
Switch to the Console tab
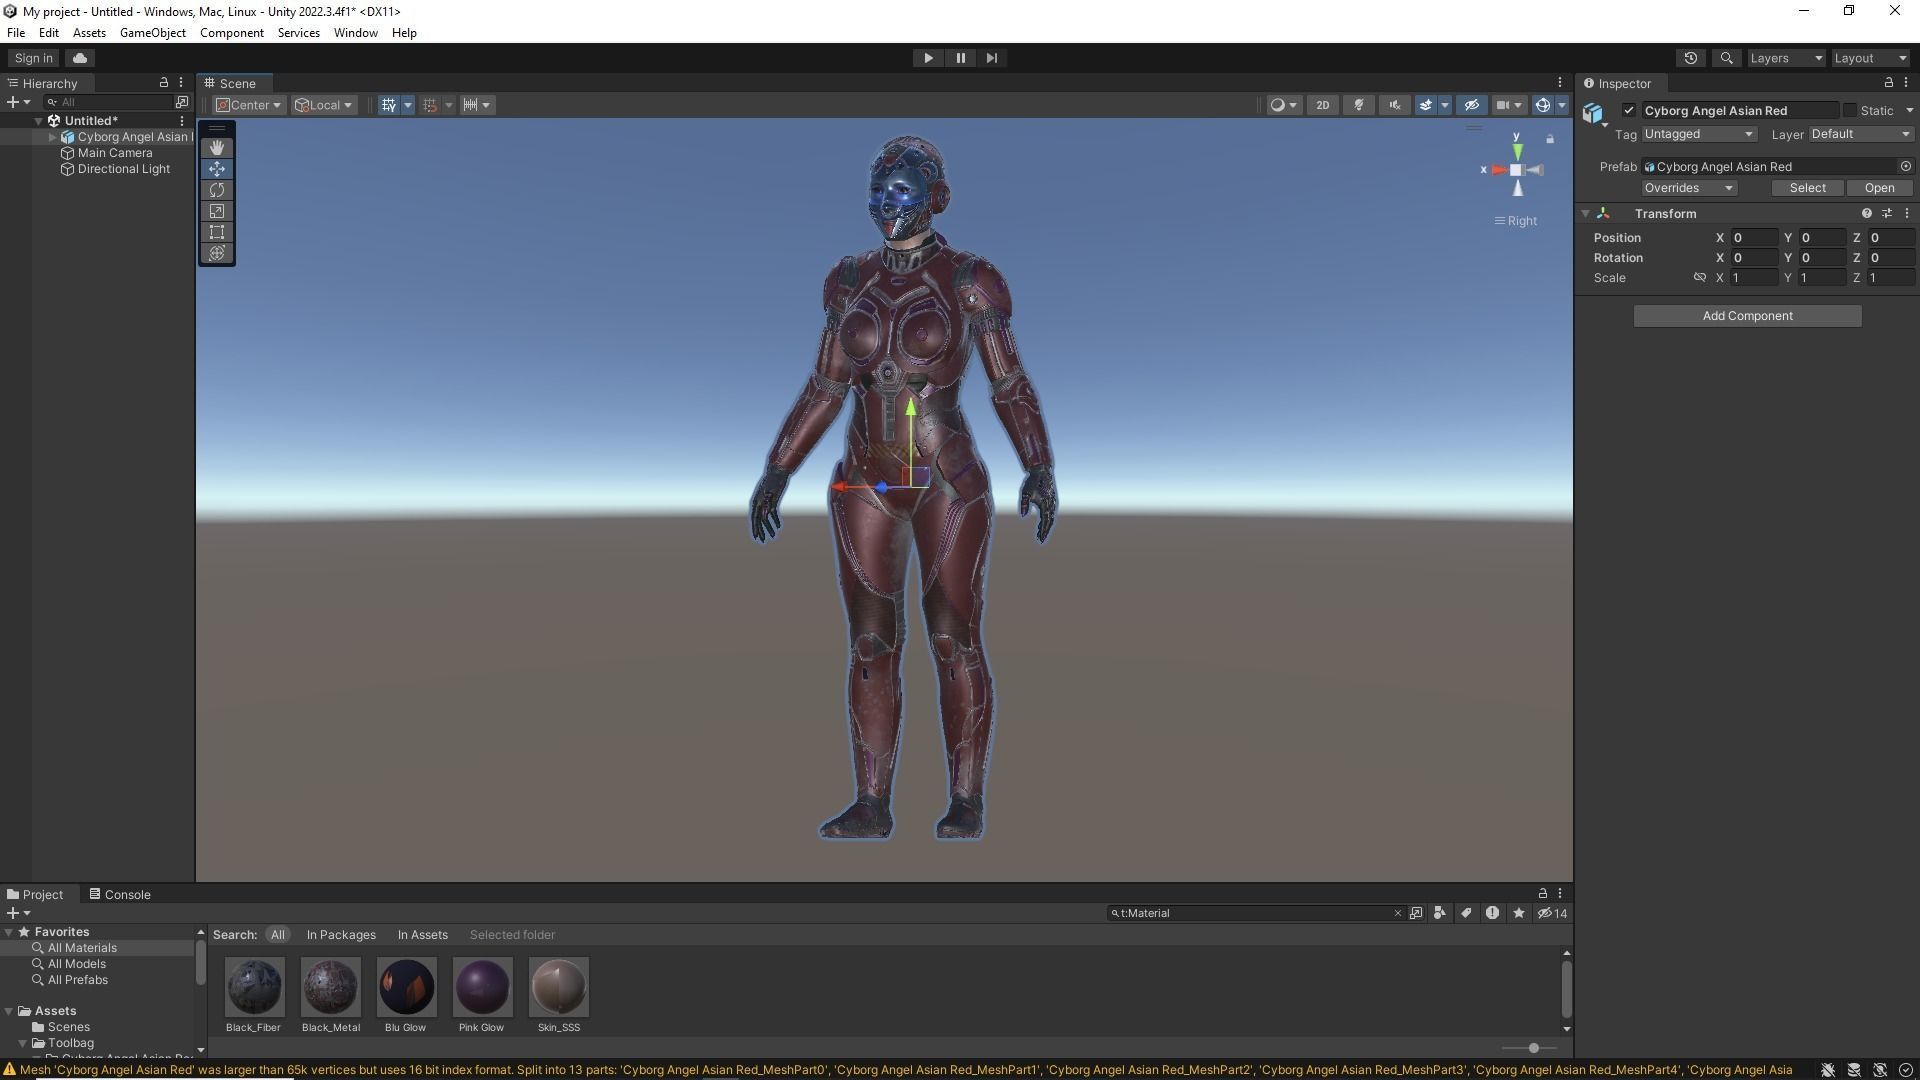(120, 895)
